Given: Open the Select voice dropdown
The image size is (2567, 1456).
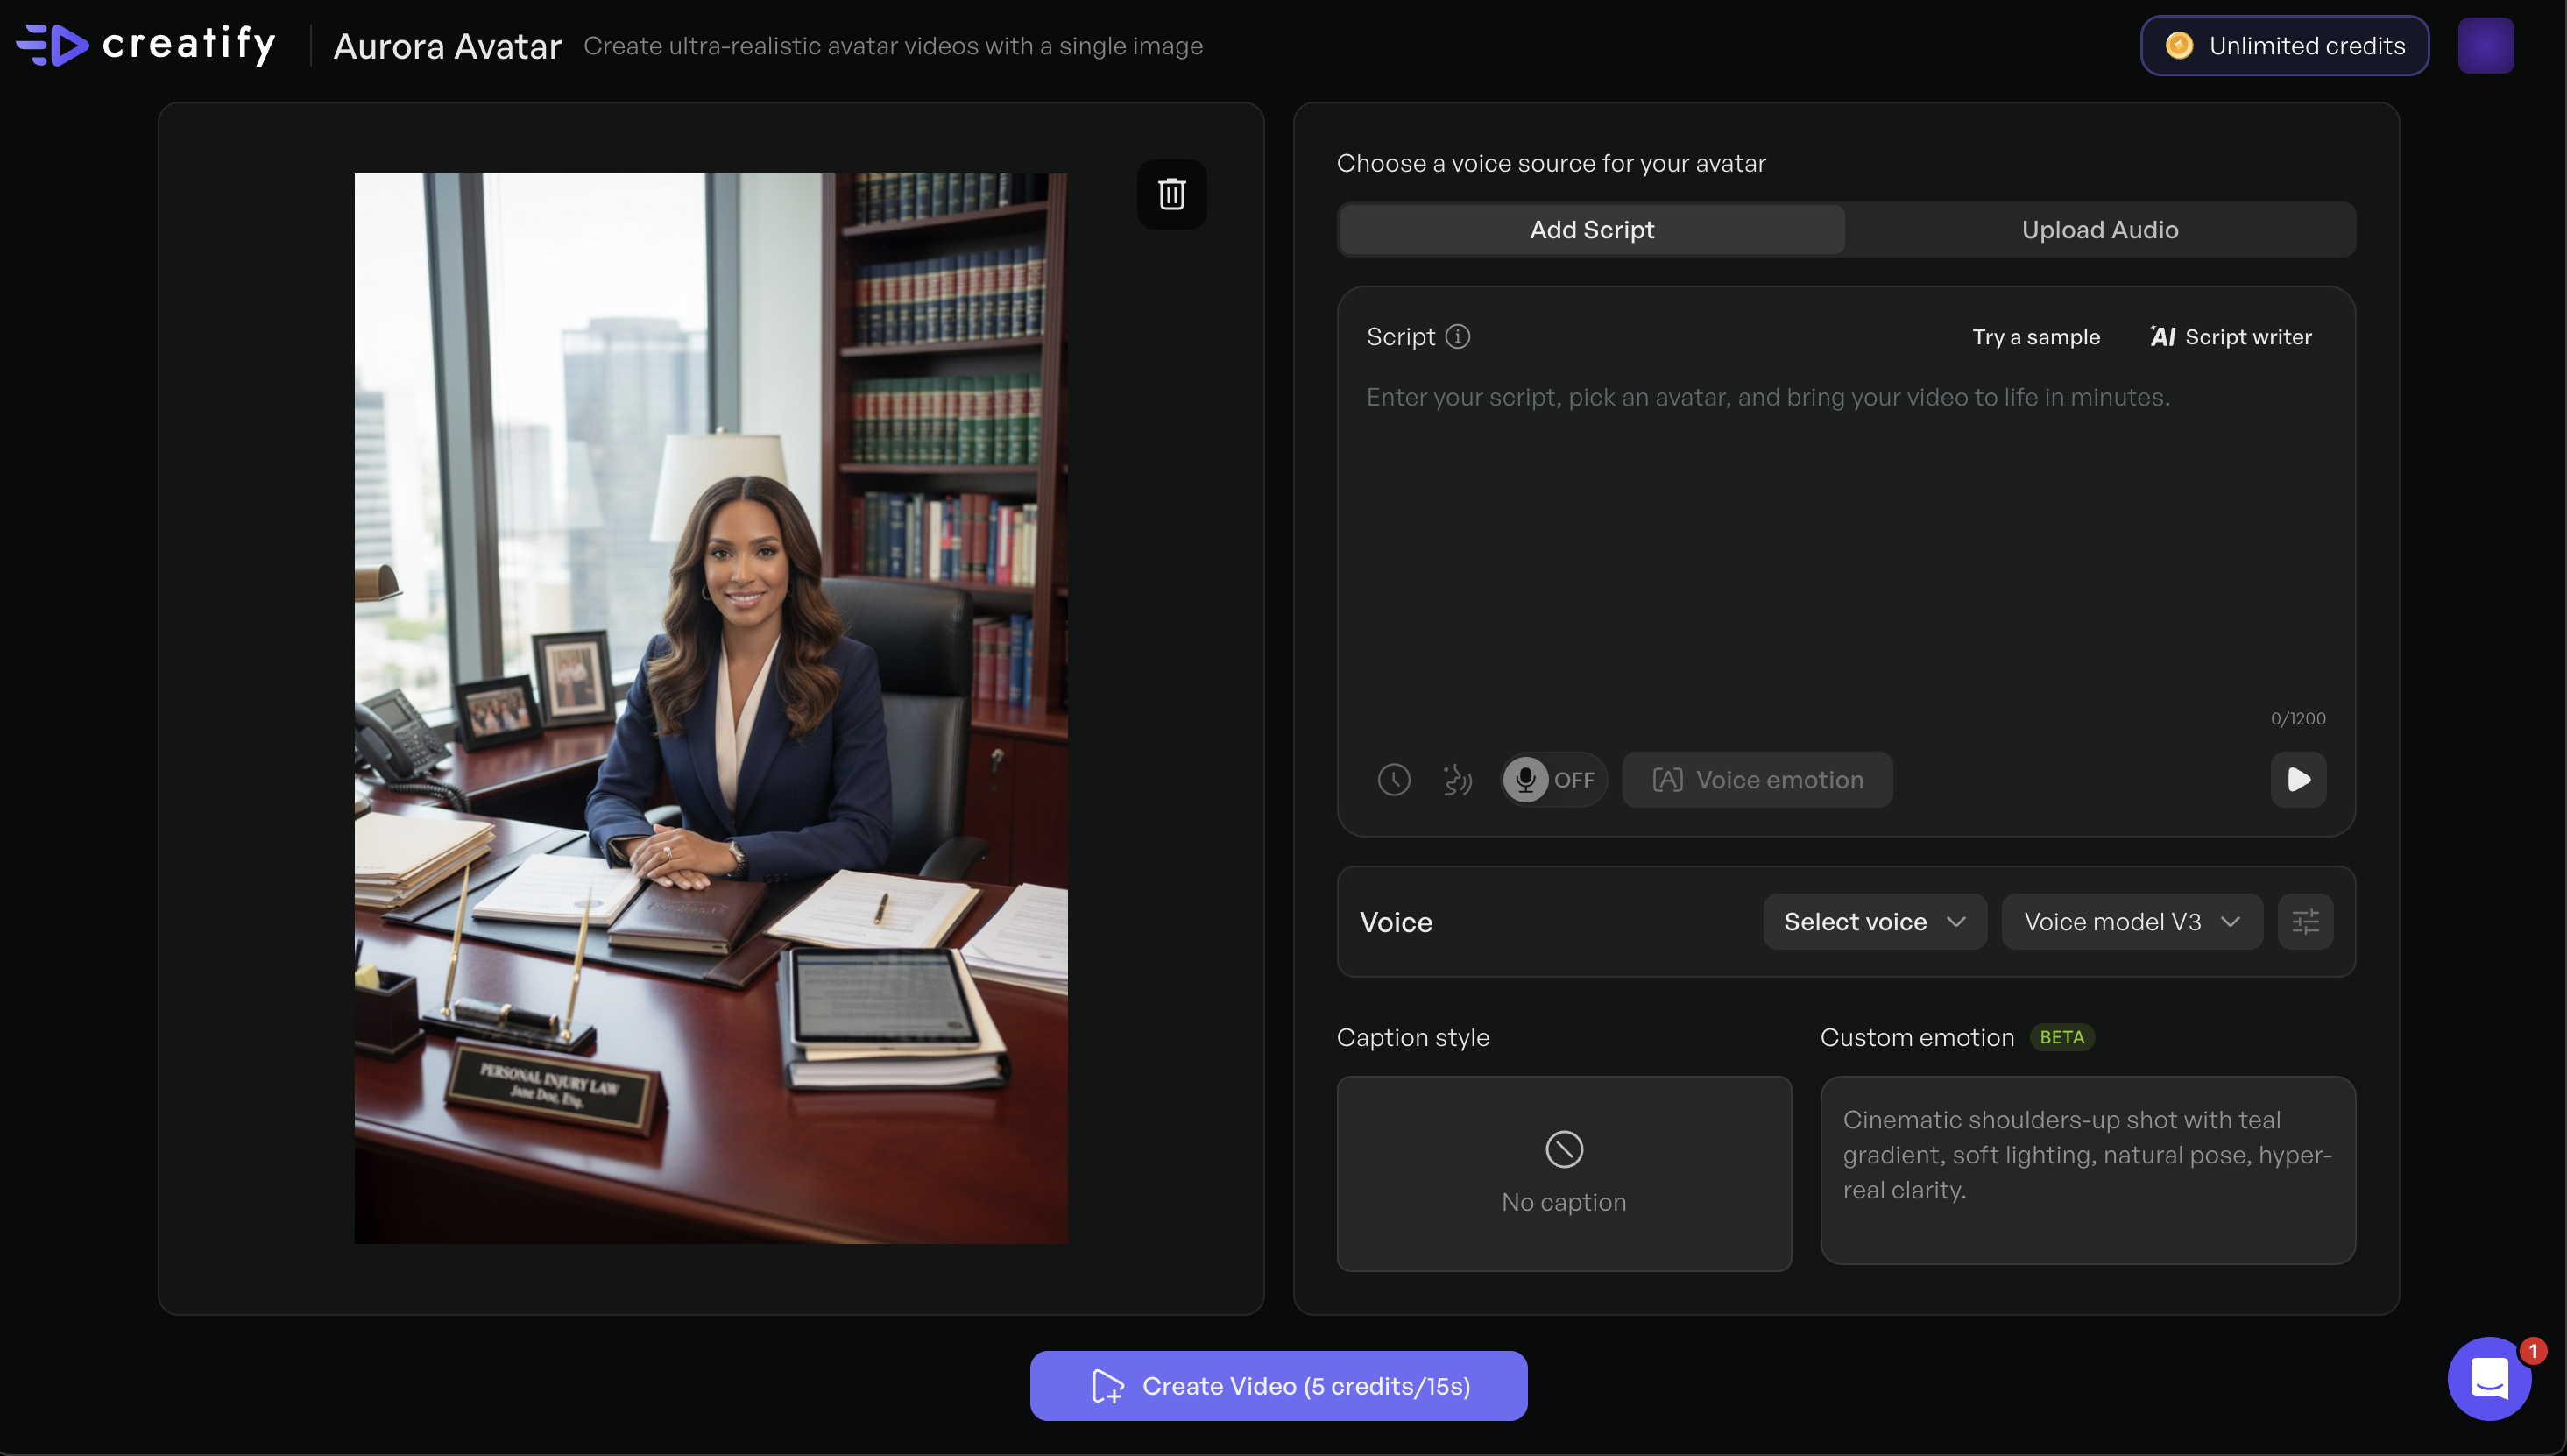Looking at the screenshot, I should tap(1874, 922).
